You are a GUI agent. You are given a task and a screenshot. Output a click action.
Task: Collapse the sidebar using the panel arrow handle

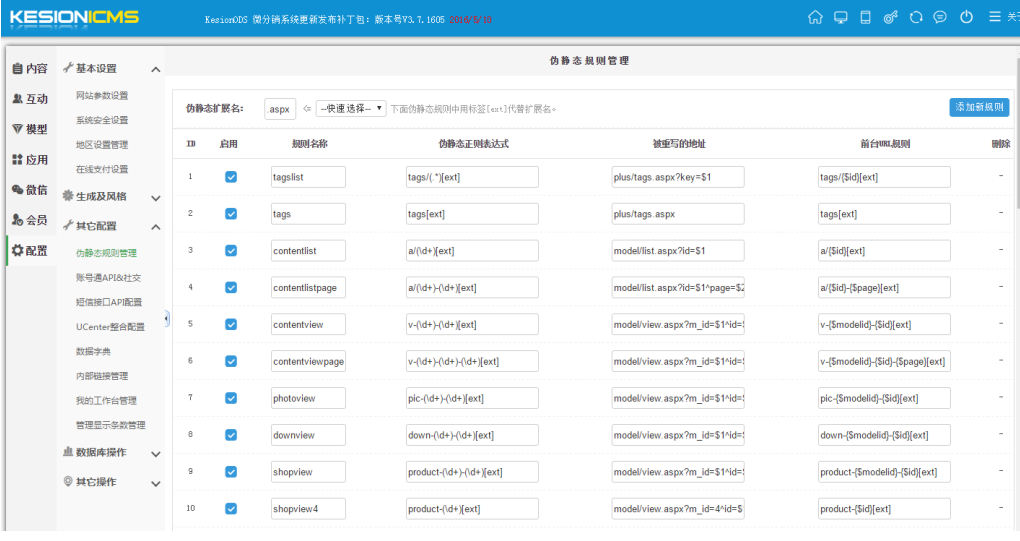166,319
